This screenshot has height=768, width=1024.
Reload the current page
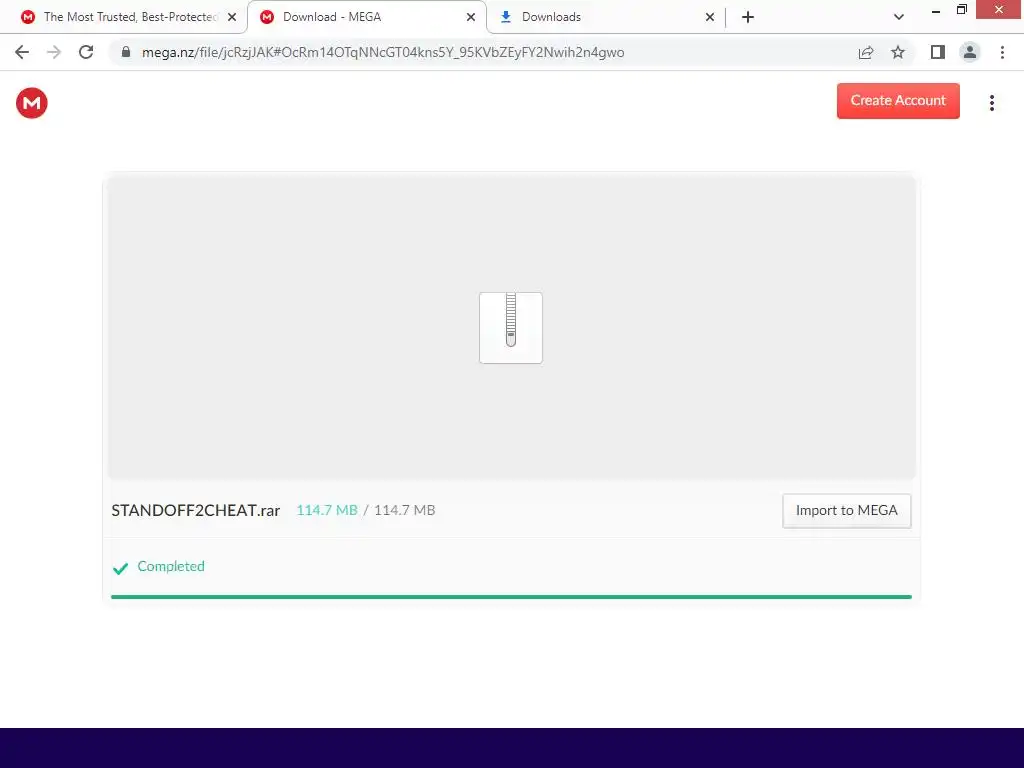pyautogui.click(x=86, y=52)
